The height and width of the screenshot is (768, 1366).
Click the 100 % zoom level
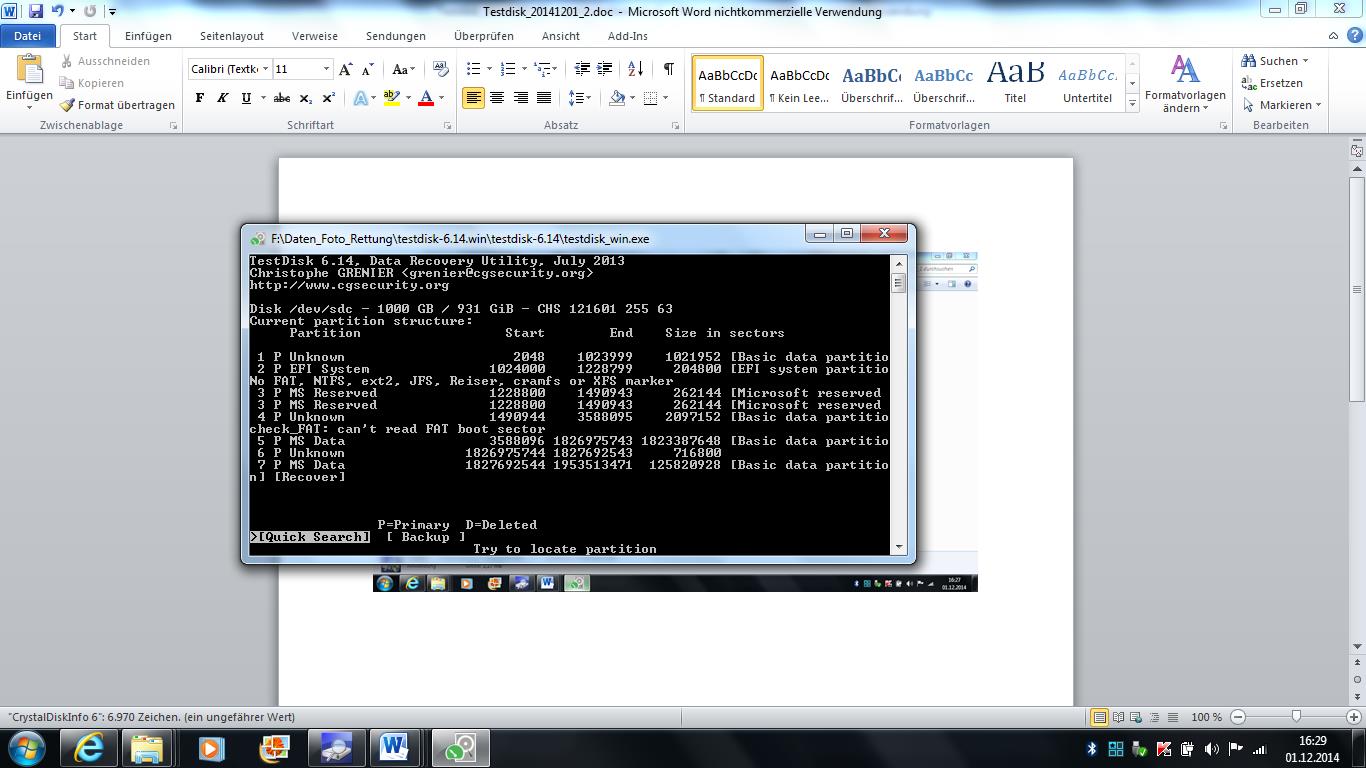point(1207,717)
